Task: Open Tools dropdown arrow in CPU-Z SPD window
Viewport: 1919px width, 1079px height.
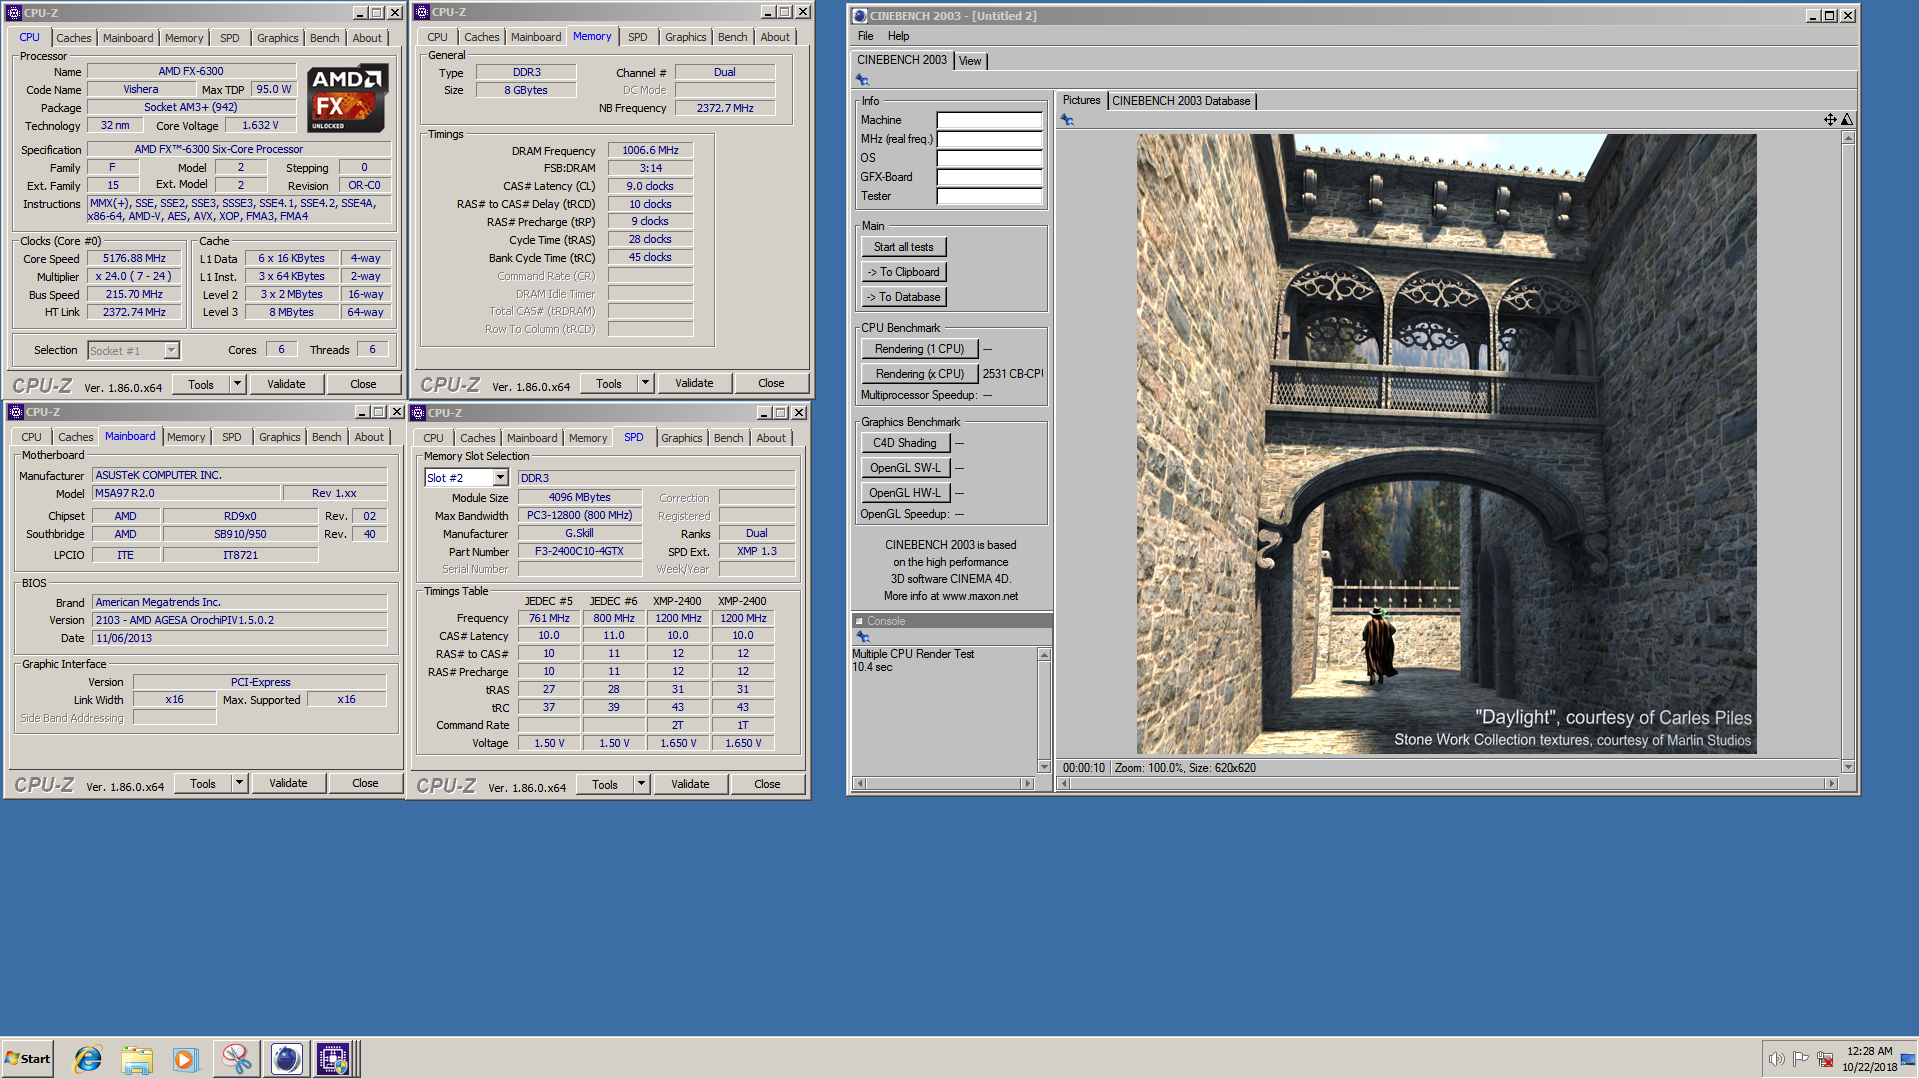Action: [x=642, y=784]
